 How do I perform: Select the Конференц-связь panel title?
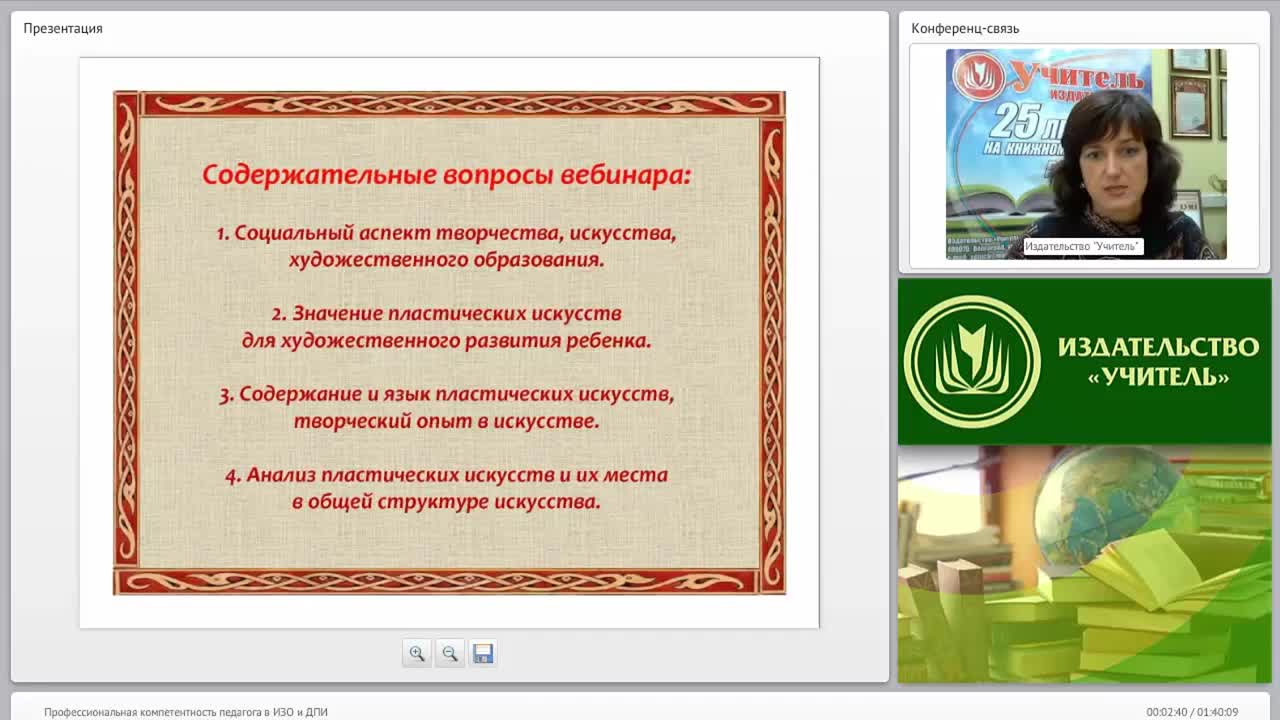(965, 28)
